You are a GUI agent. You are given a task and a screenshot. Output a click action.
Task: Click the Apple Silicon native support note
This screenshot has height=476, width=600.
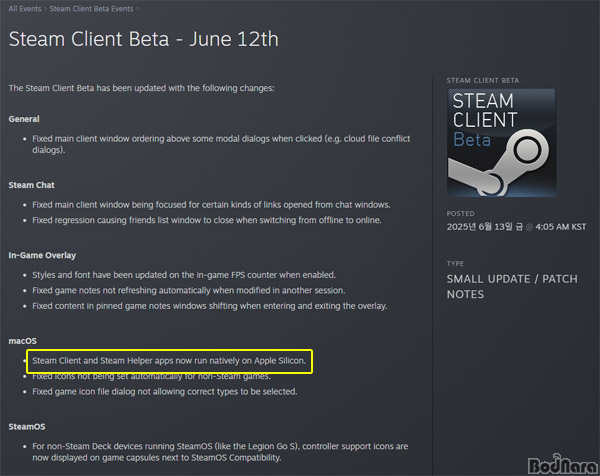click(x=169, y=361)
